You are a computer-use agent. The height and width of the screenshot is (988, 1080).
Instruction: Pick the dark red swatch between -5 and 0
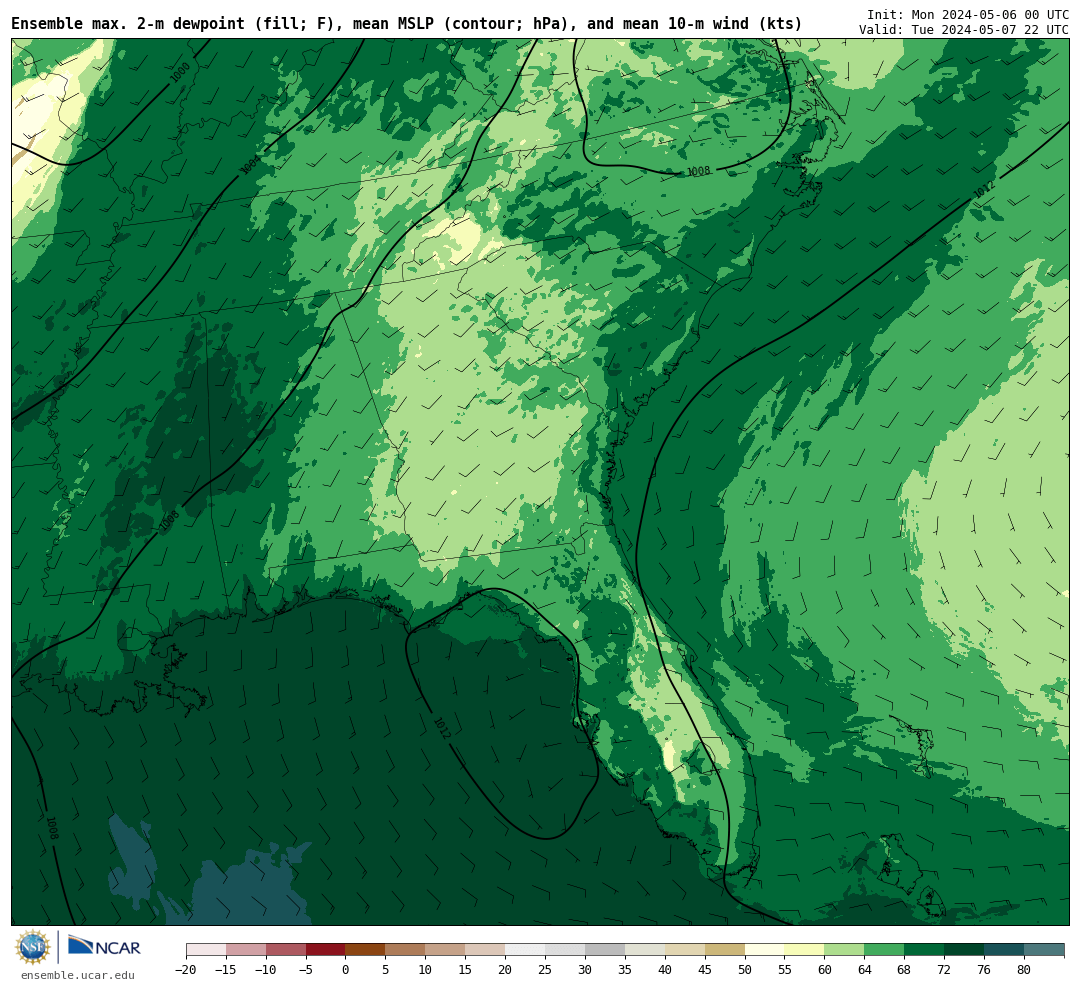pyautogui.click(x=326, y=950)
